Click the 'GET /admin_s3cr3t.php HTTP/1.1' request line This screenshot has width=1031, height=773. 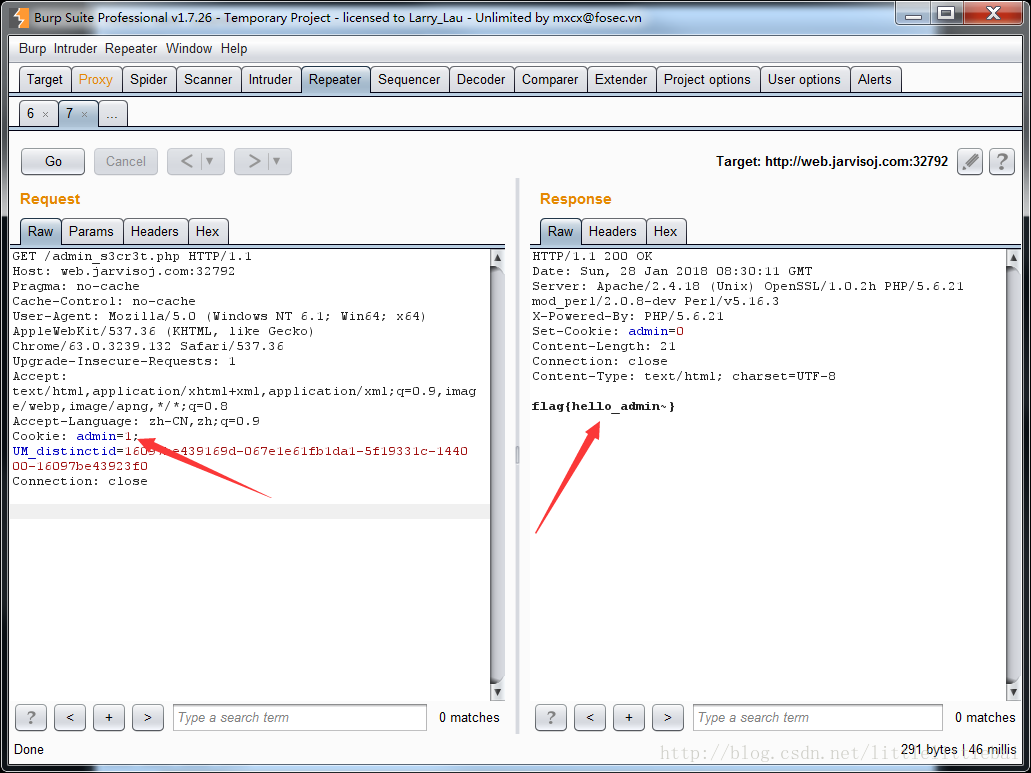[x=132, y=256]
